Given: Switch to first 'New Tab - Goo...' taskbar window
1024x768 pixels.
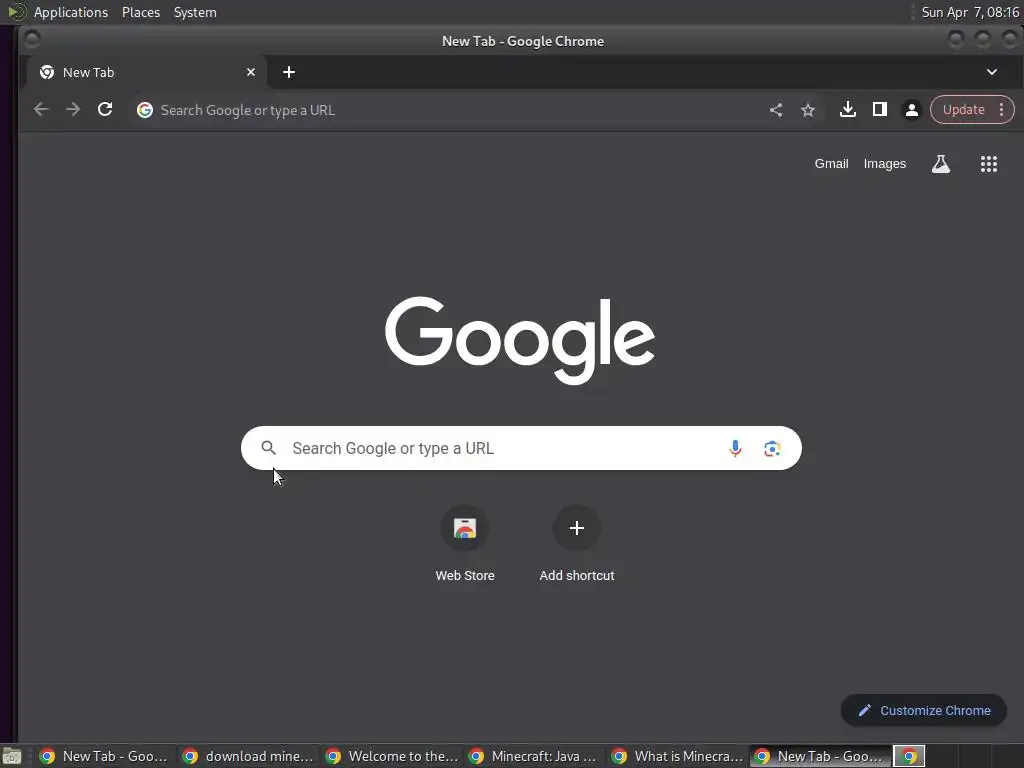Looking at the screenshot, I should (105, 756).
